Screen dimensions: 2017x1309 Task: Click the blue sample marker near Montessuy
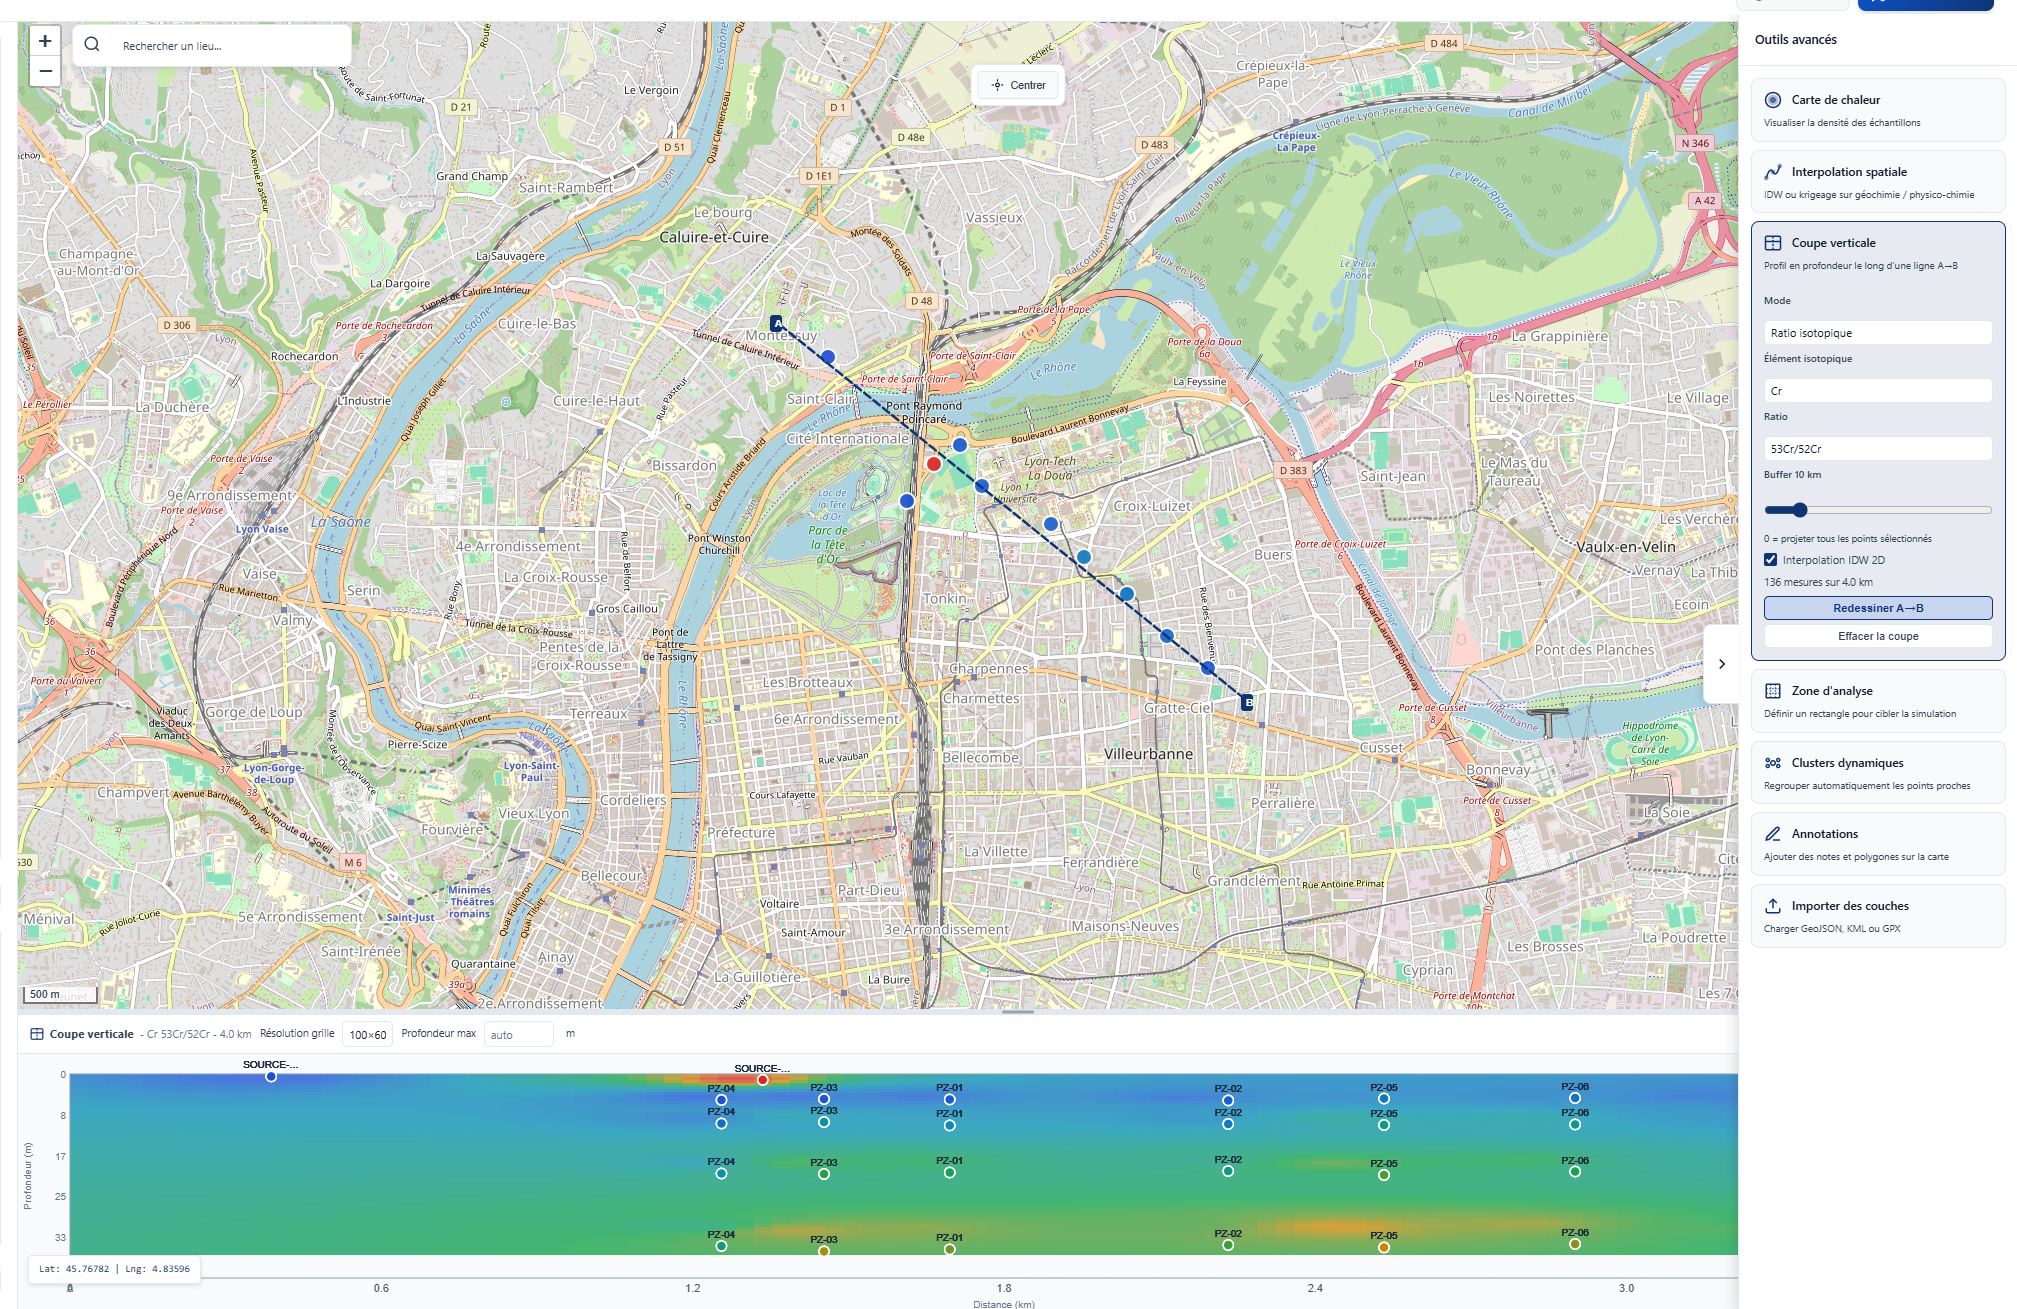tap(828, 356)
